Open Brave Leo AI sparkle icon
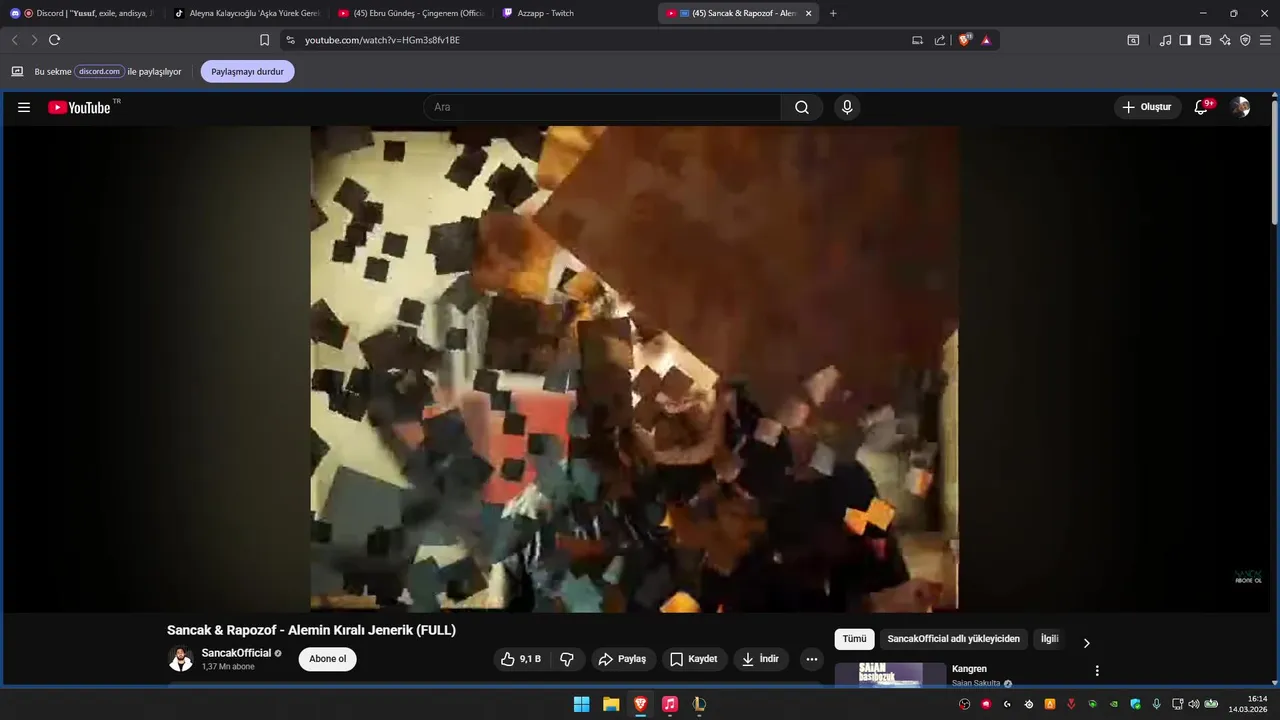The image size is (1280, 720). pos(1225,40)
